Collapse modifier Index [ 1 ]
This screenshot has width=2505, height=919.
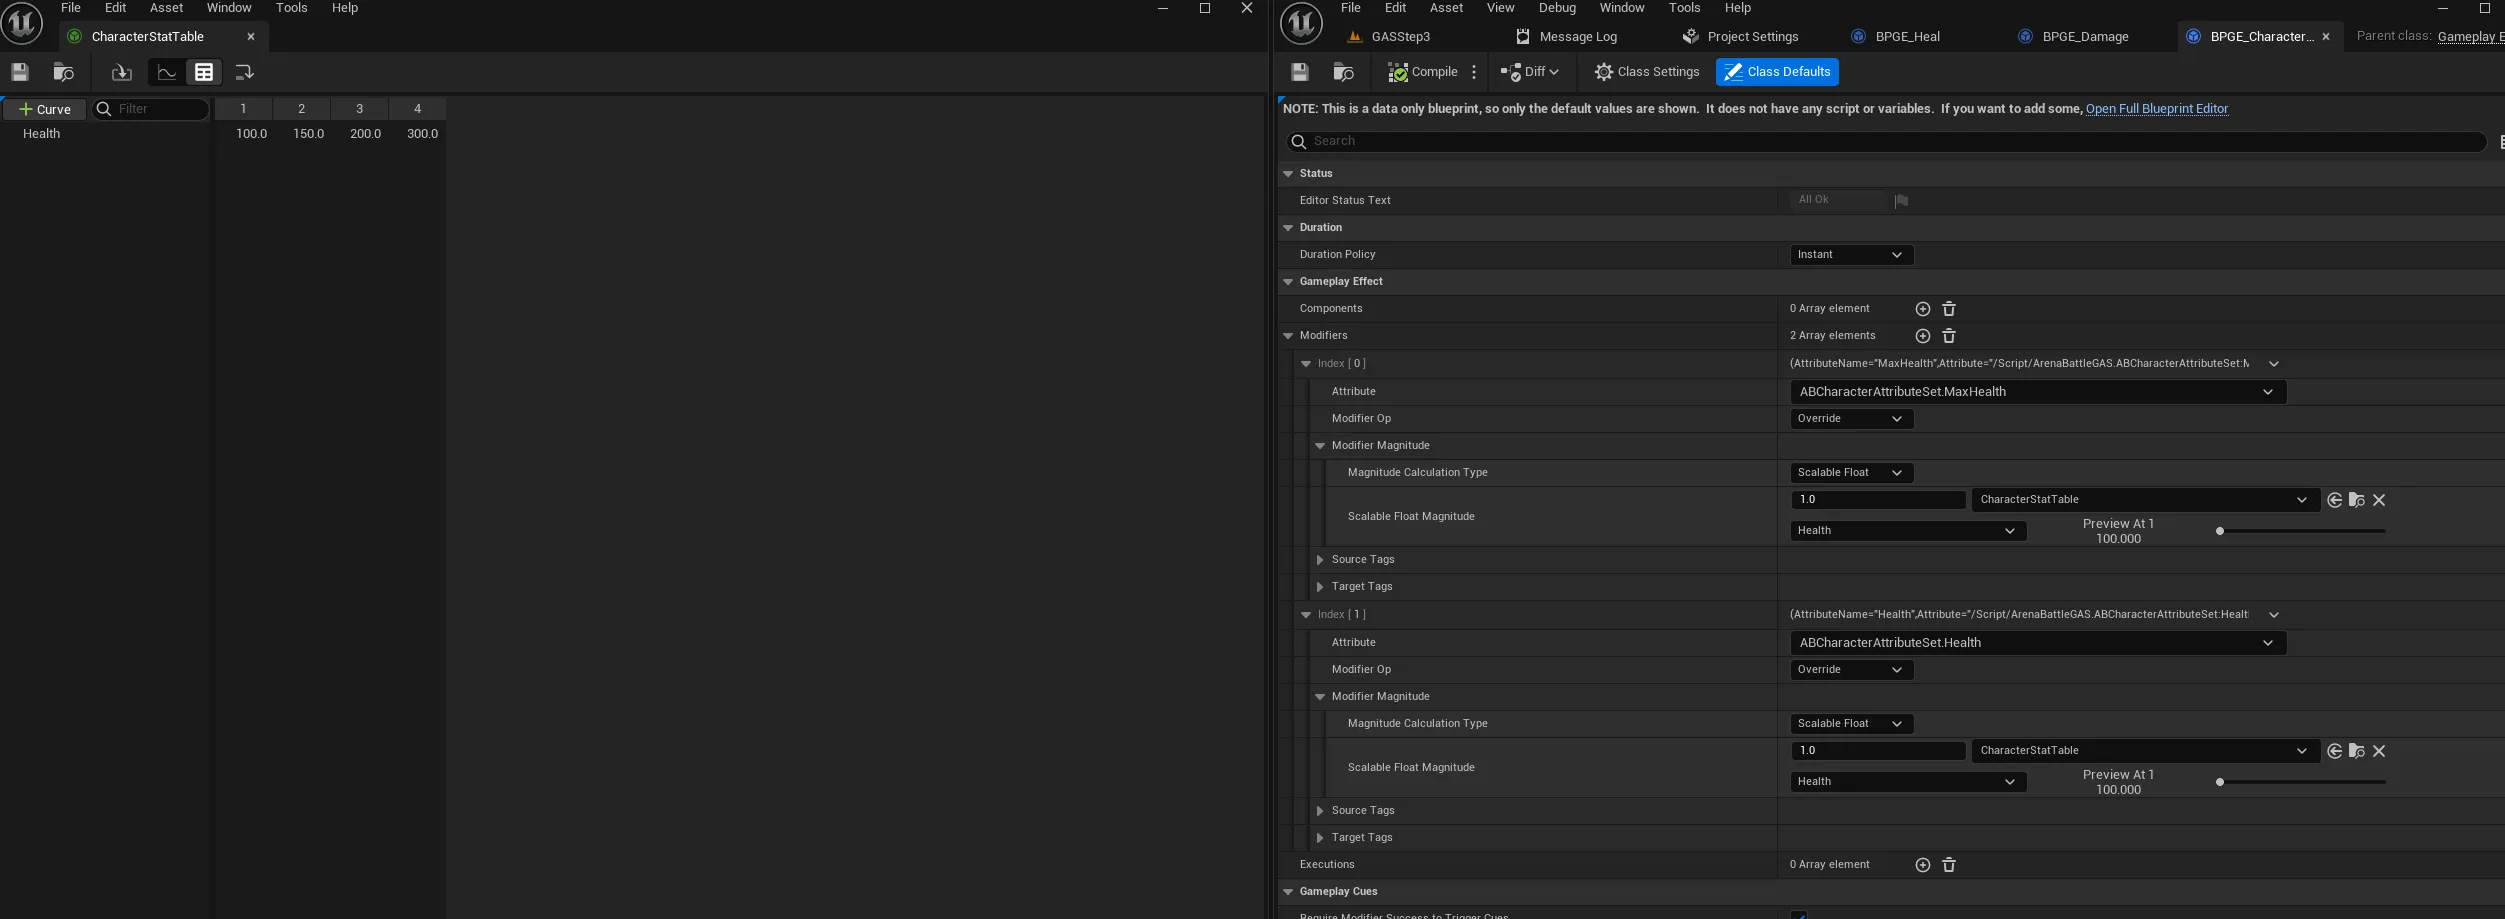pyautogui.click(x=1306, y=615)
